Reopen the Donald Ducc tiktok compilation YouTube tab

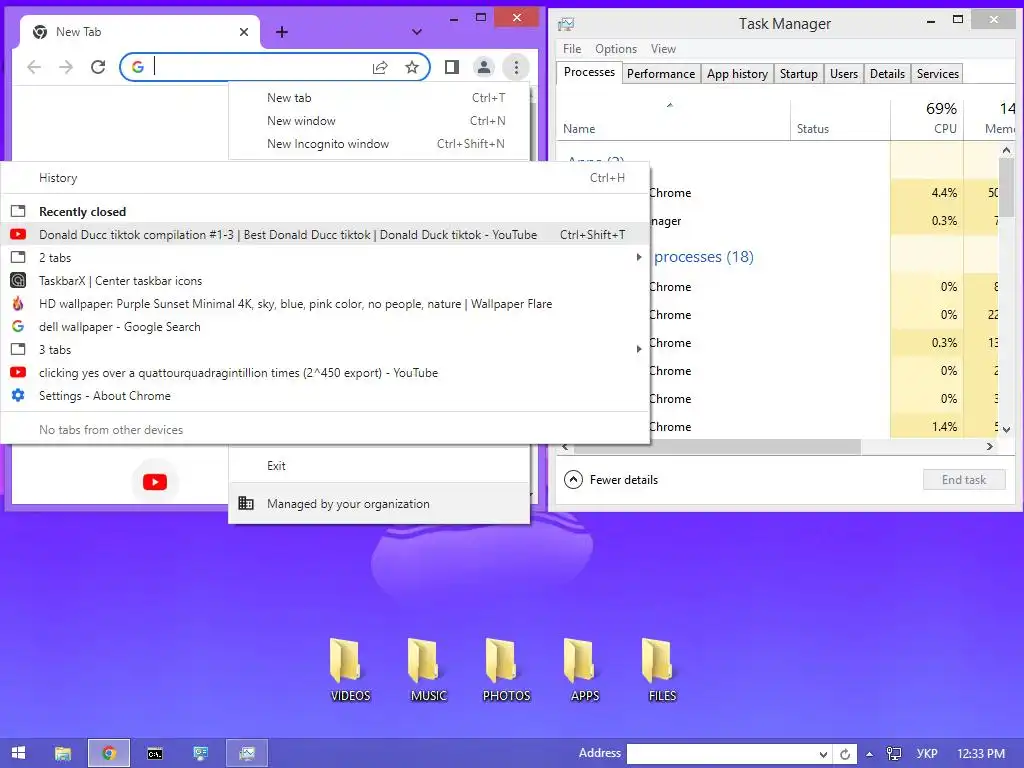(x=325, y=234)
